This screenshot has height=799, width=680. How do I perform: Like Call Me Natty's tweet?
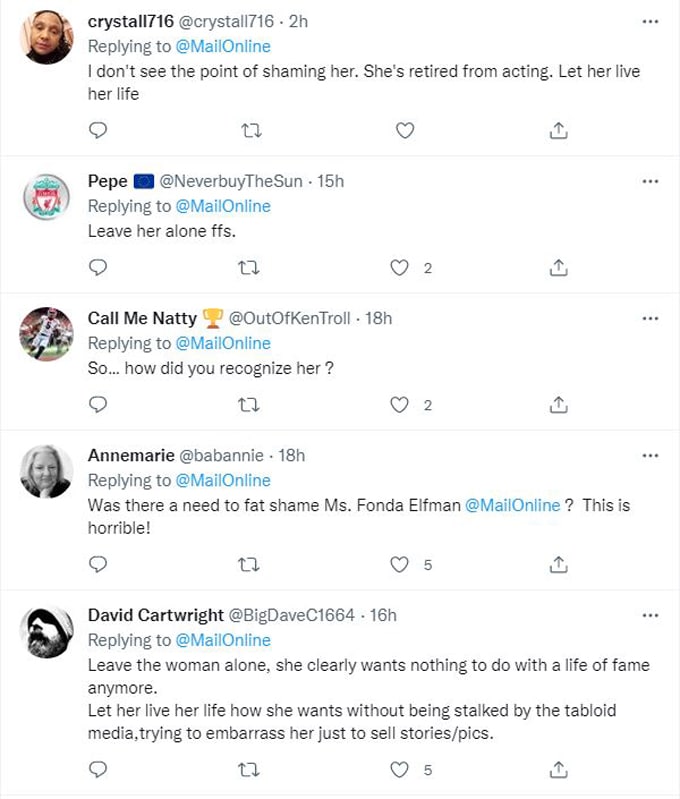click(400, 405)
